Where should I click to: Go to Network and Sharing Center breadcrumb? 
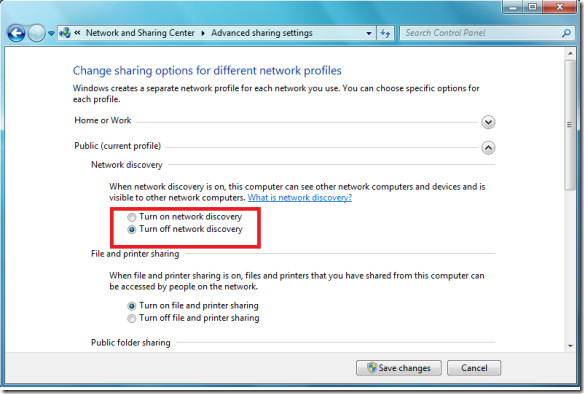(140, 33)
